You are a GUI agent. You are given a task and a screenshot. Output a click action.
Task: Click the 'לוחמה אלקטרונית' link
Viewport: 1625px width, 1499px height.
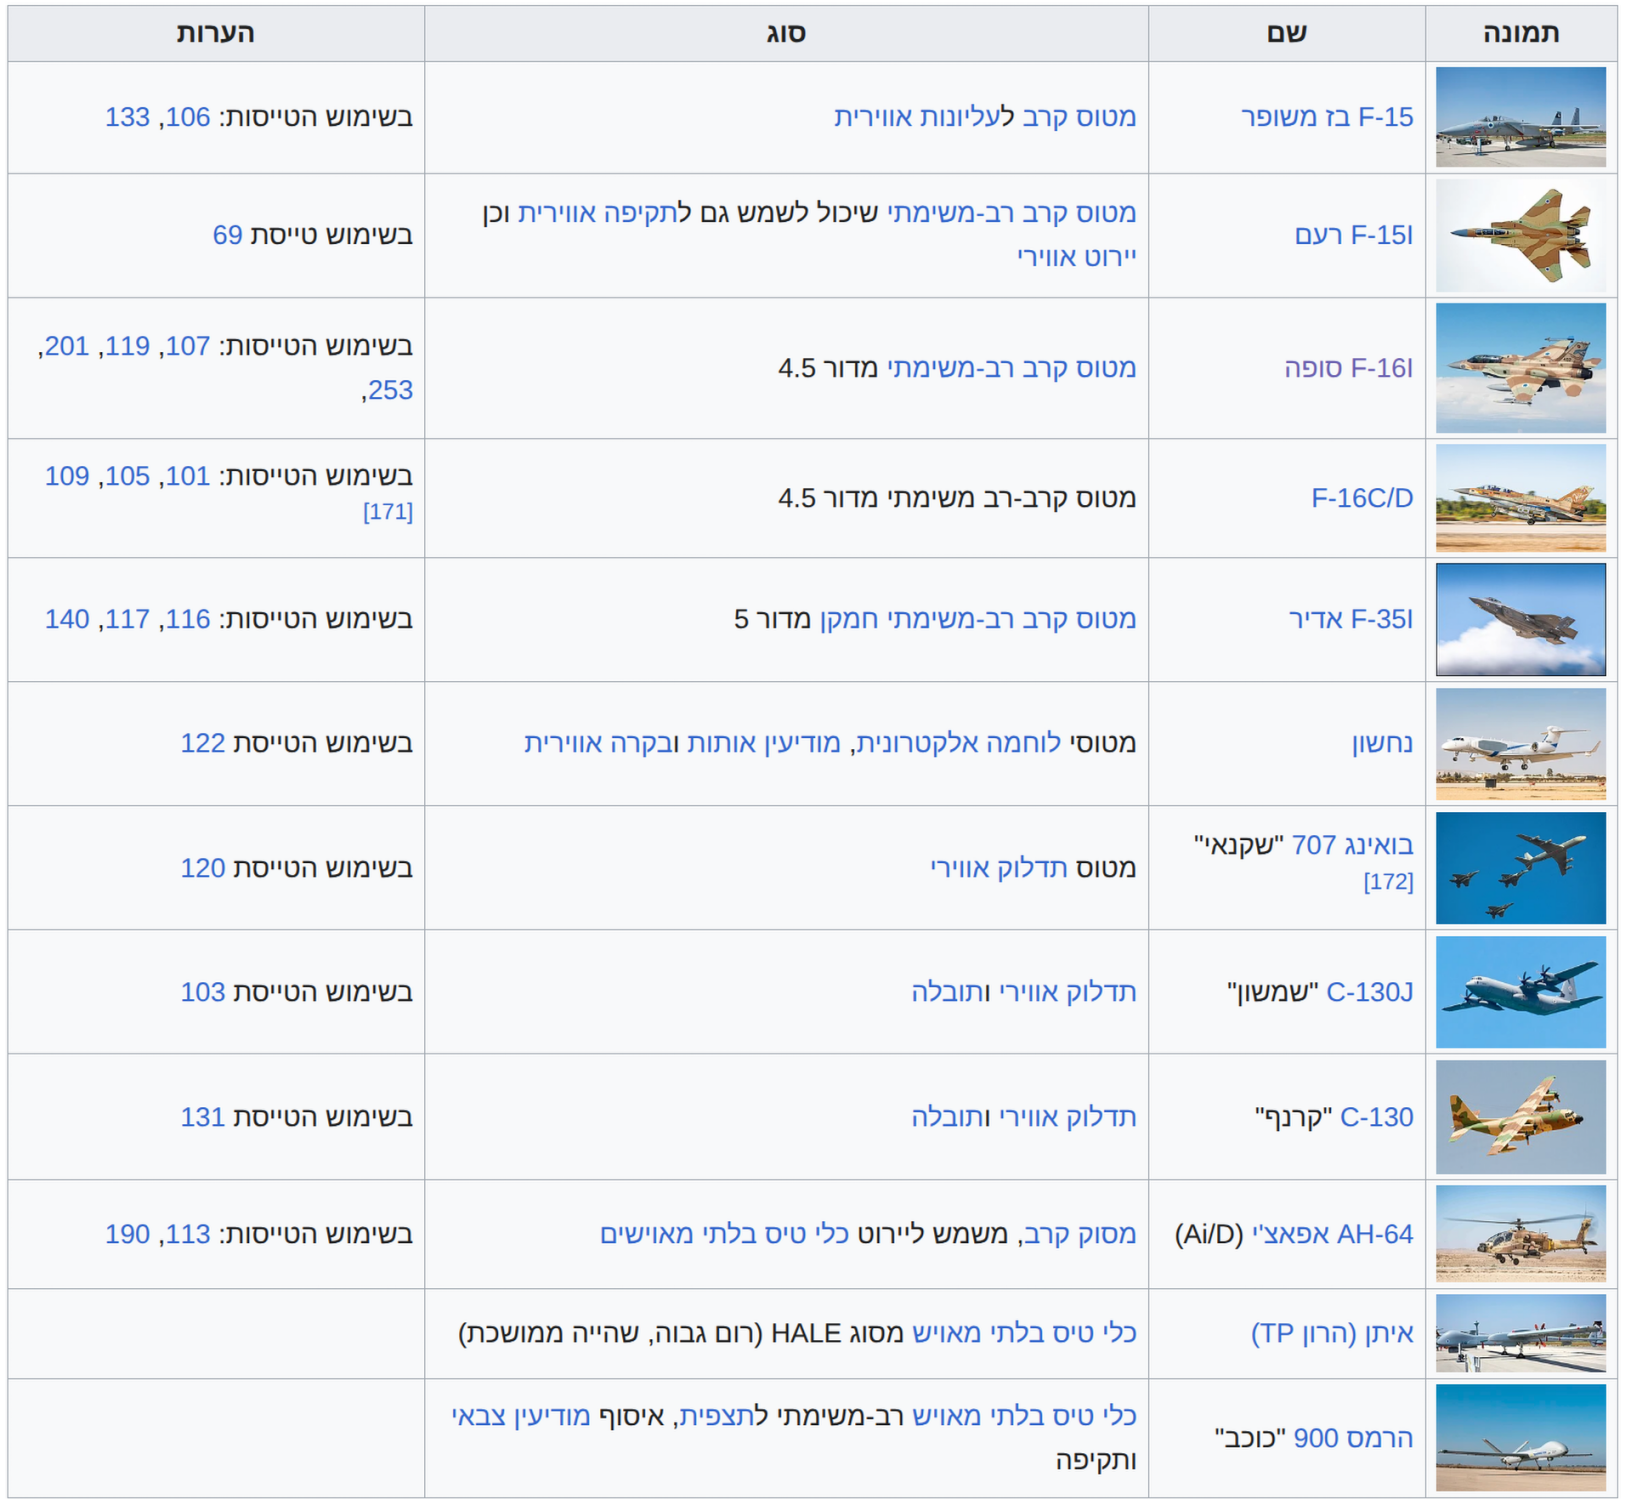pos(958,743)
